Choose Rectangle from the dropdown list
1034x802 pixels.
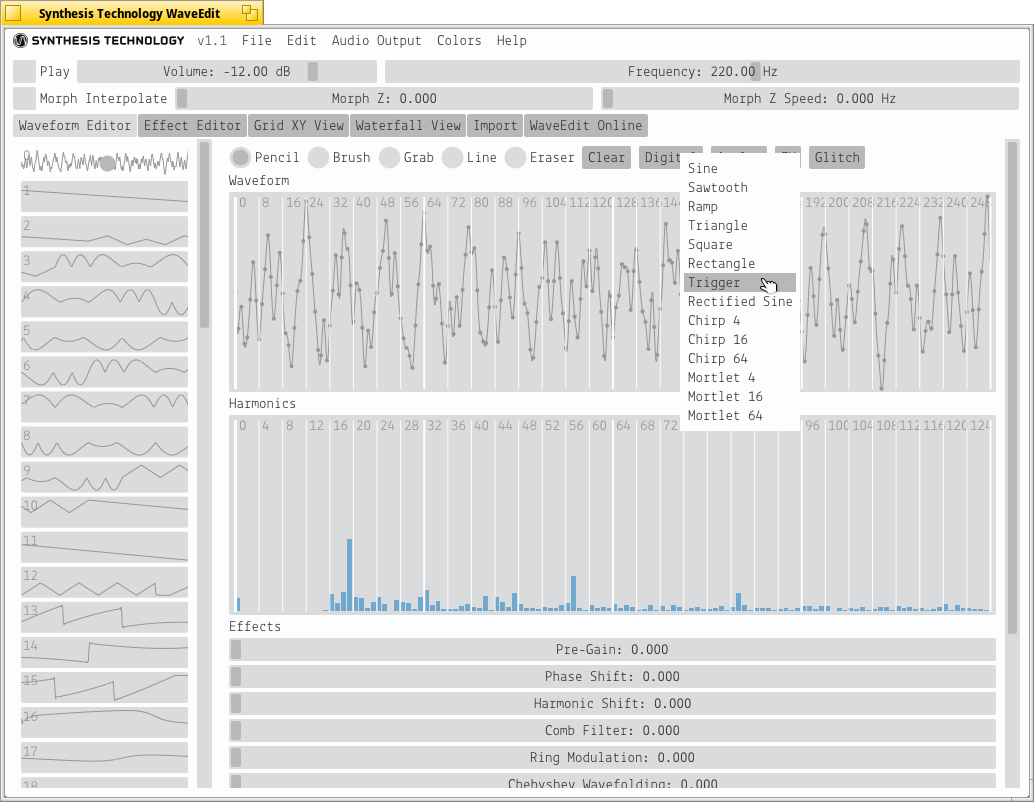click(x=739, y=264)
